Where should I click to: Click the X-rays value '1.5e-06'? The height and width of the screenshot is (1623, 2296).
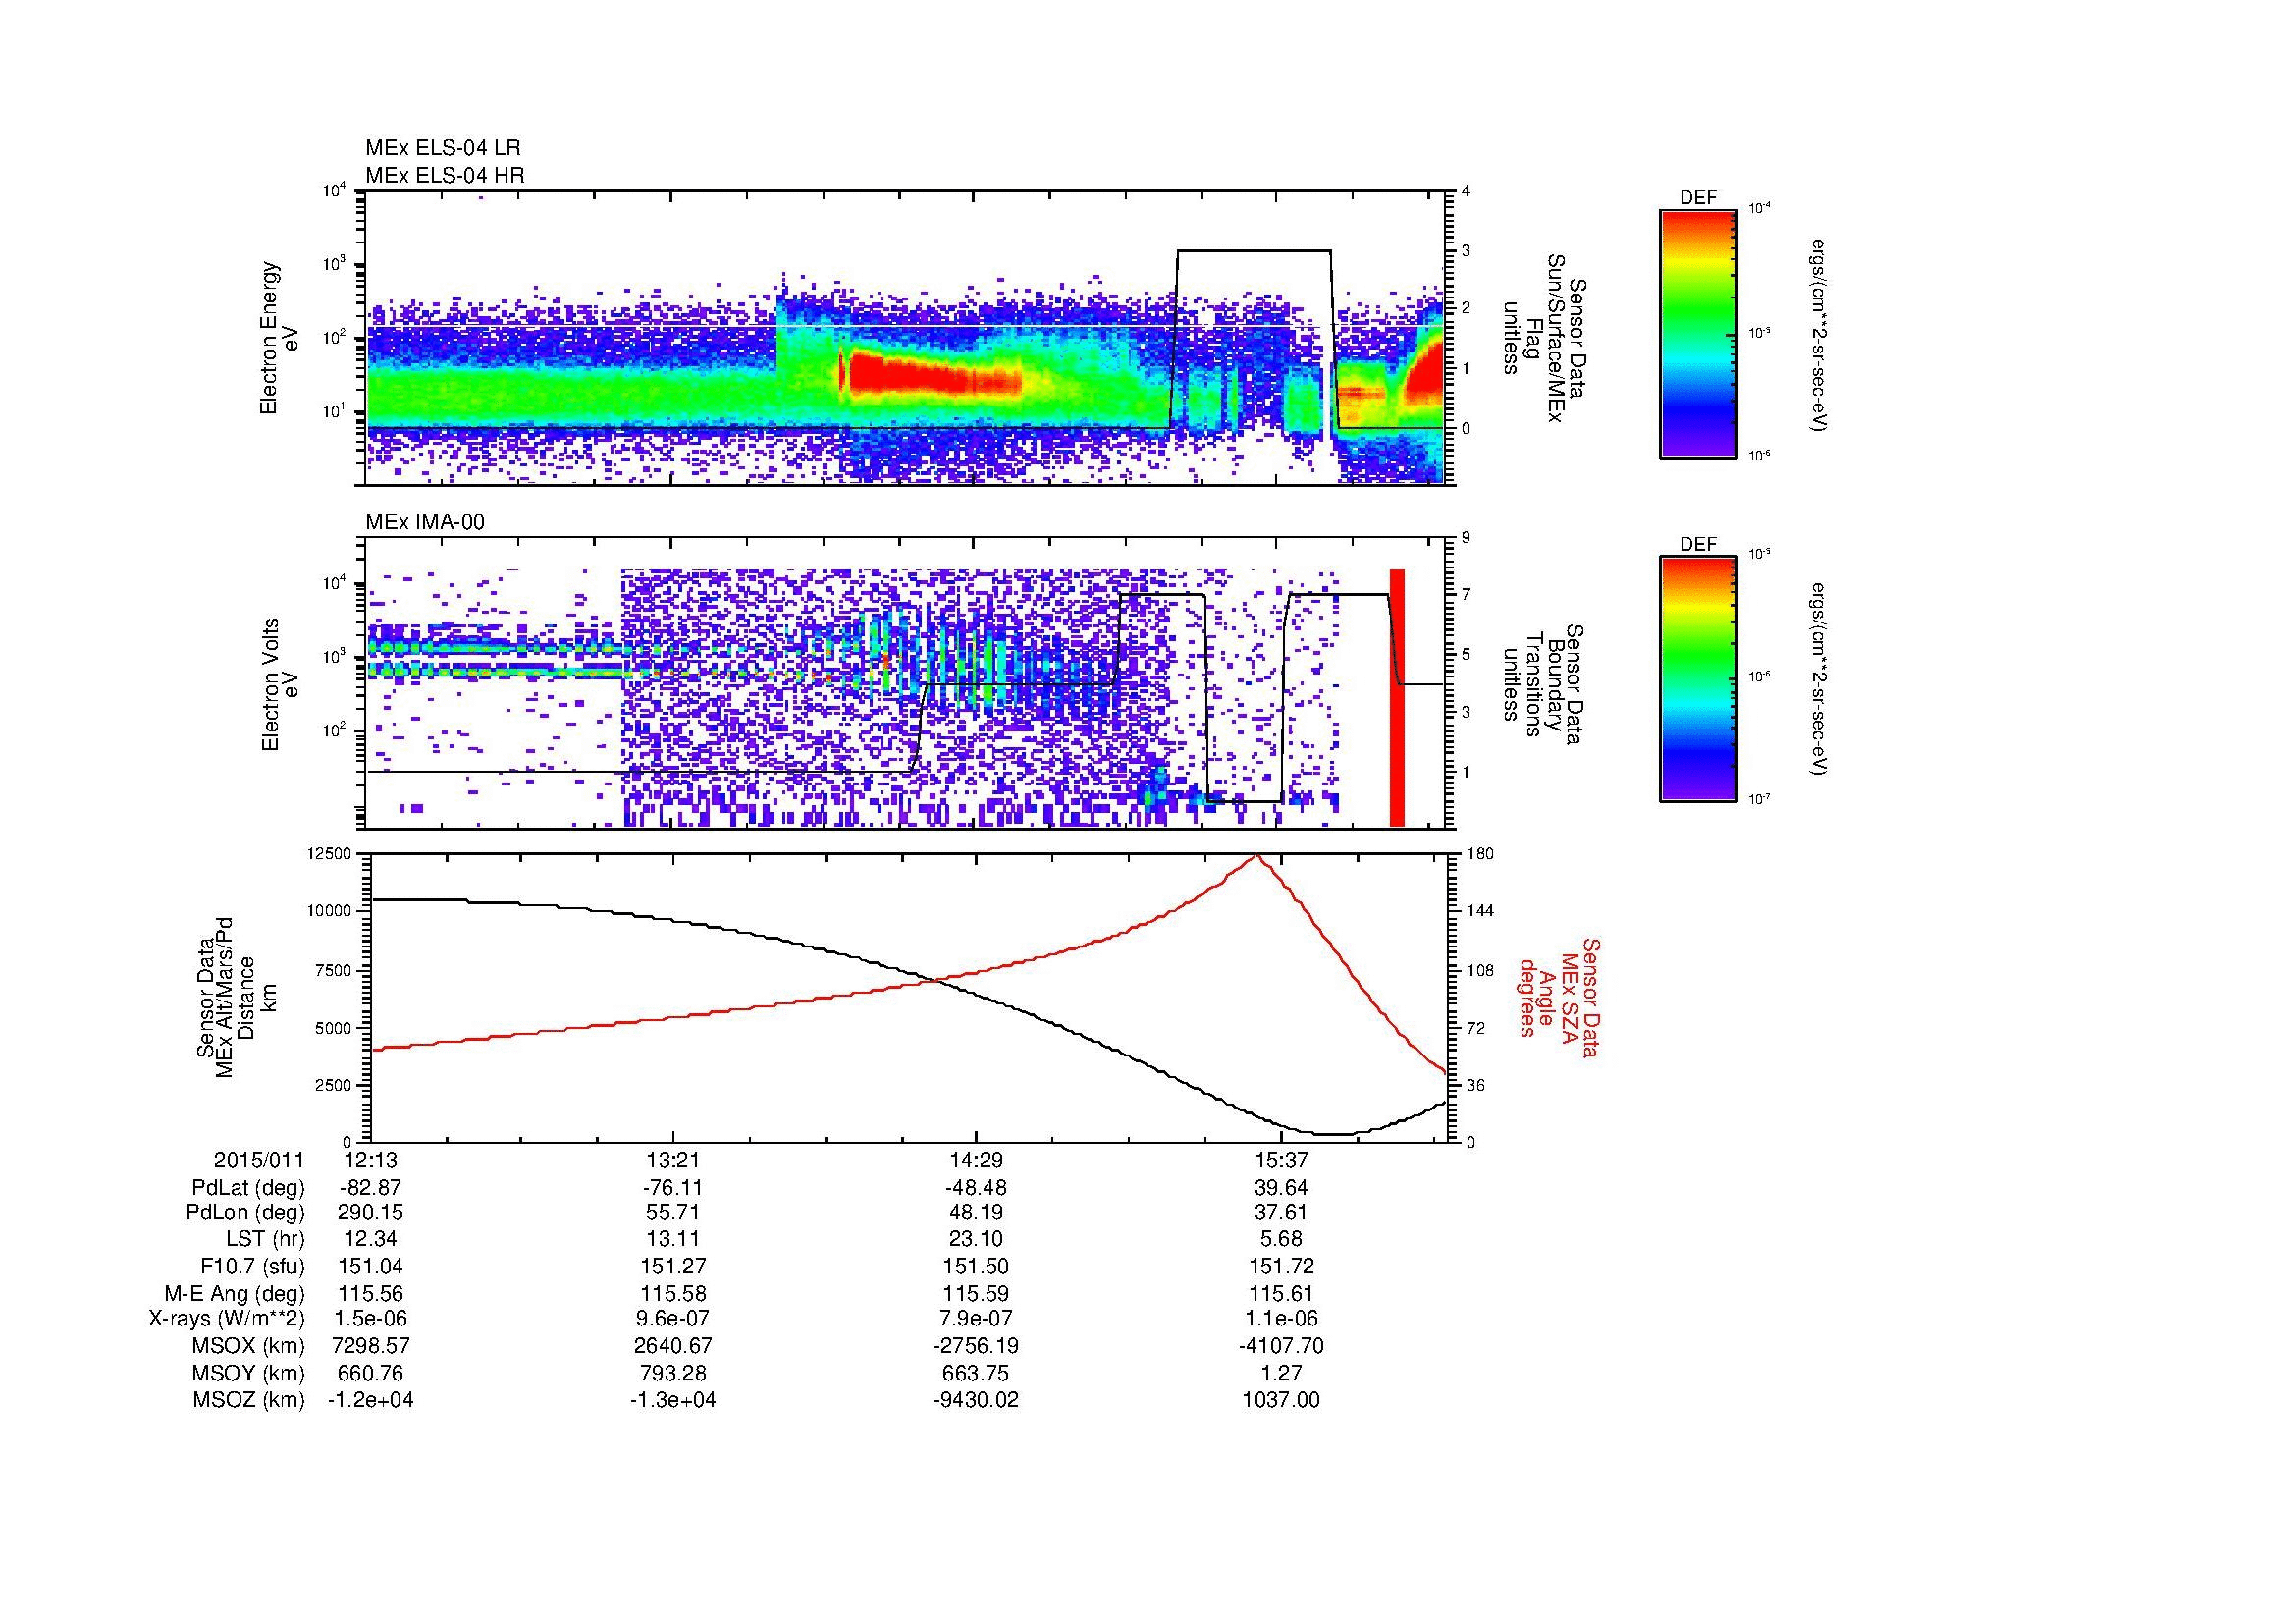coord(371,1319)
